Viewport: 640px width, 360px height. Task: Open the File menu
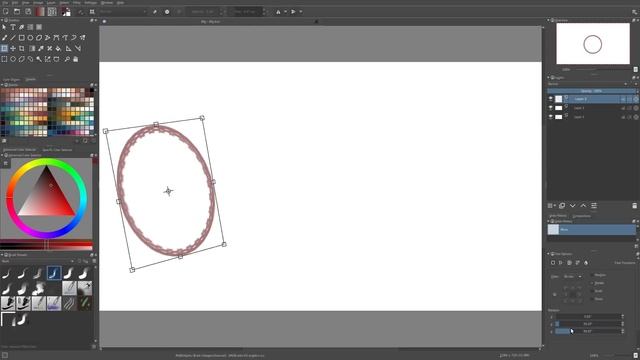click(5, 2)
